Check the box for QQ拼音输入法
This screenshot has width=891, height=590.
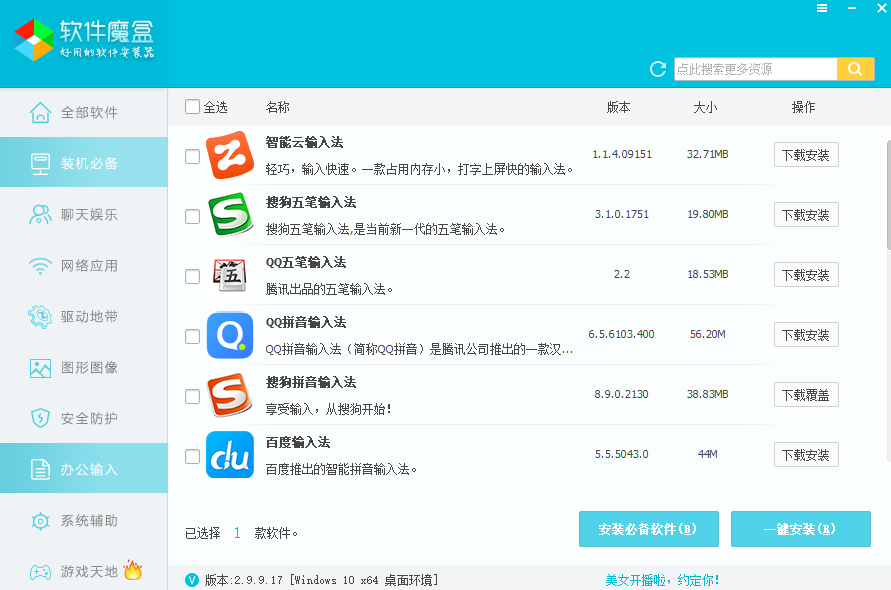tap(193, 336)
